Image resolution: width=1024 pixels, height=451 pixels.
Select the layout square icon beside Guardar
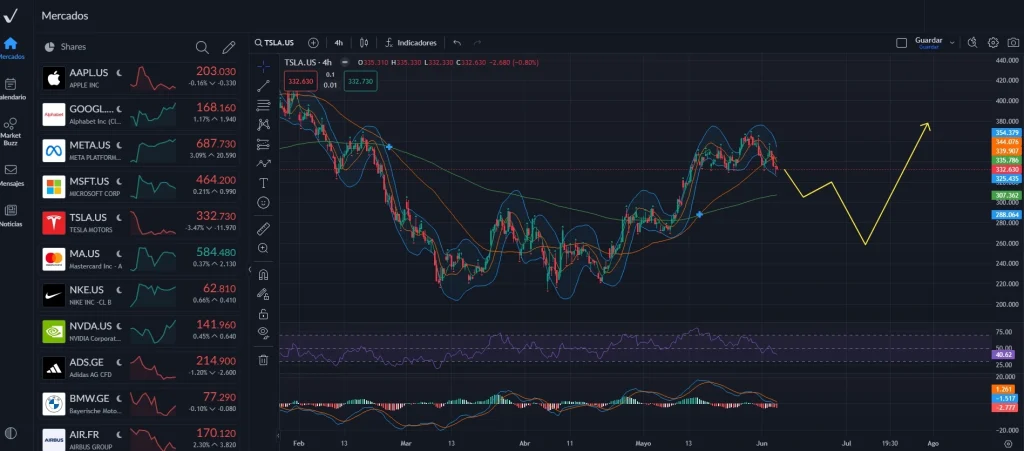(x=901, y=43)
